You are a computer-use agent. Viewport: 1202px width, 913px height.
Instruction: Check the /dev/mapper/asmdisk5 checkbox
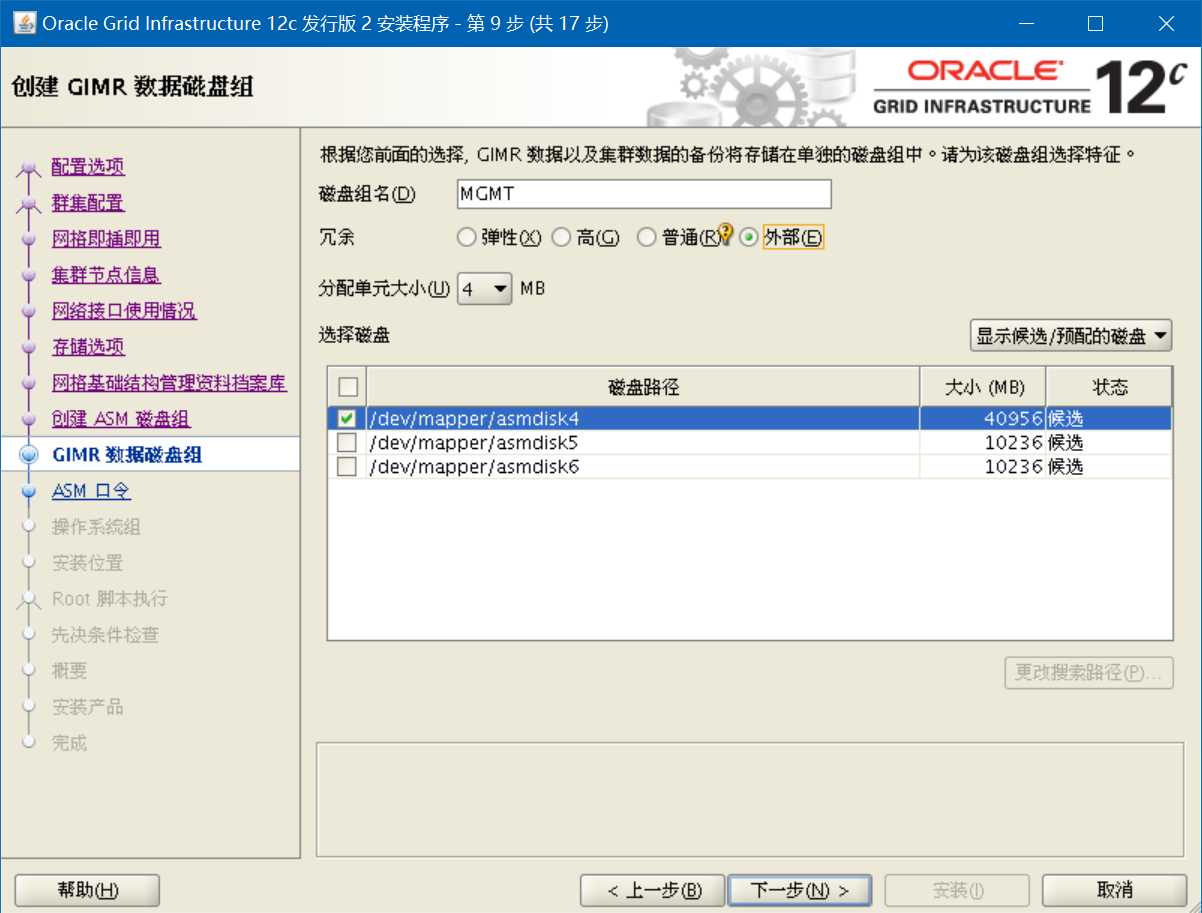tap(347, 442)
